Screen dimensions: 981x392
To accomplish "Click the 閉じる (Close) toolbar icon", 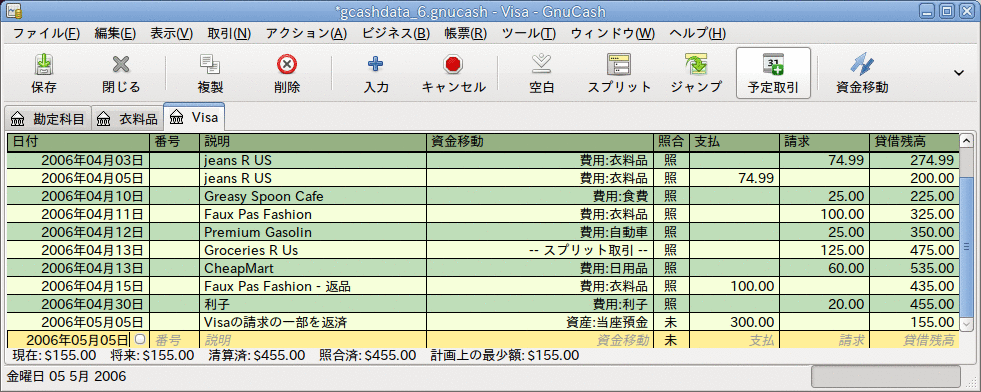I will tap(121, 64).
